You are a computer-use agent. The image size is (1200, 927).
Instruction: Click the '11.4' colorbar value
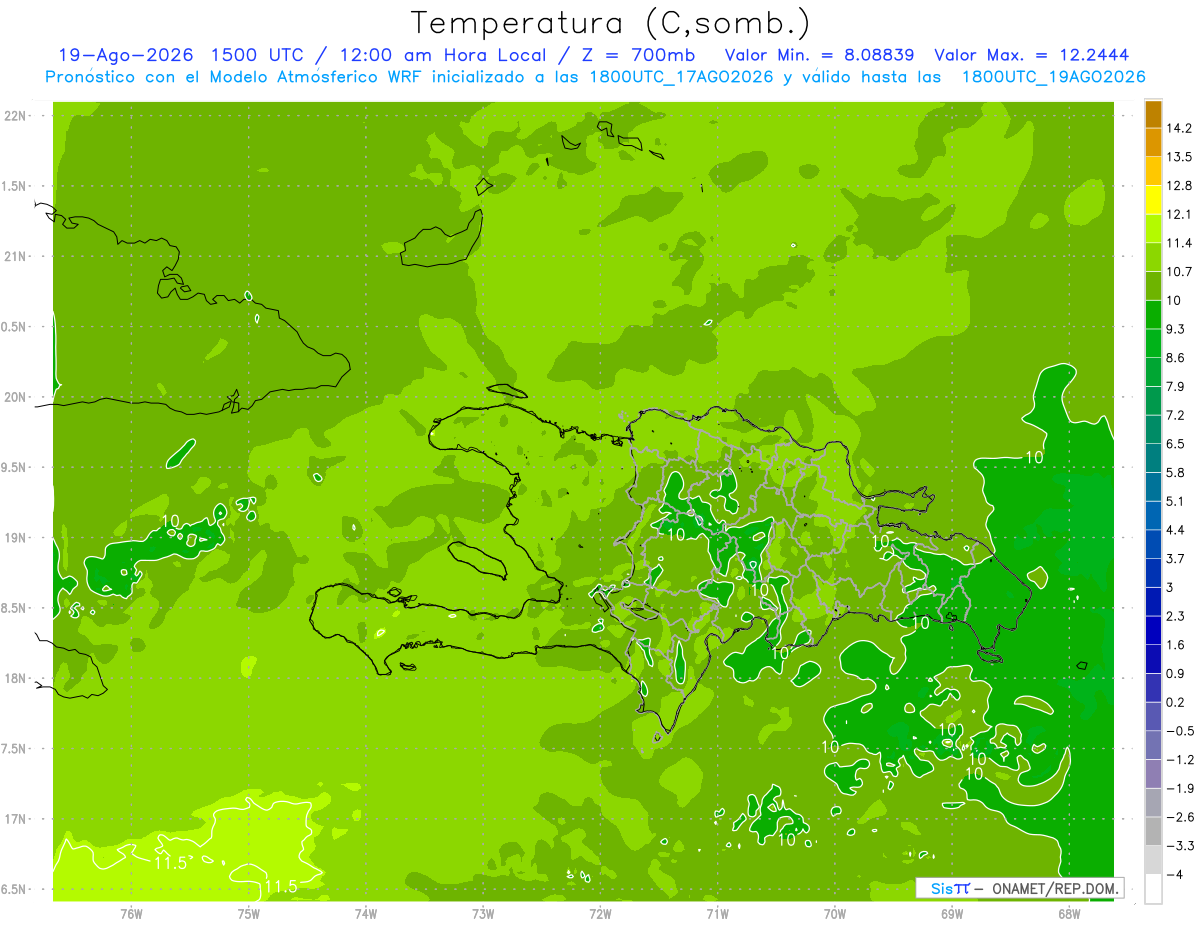pos(1180,243)
